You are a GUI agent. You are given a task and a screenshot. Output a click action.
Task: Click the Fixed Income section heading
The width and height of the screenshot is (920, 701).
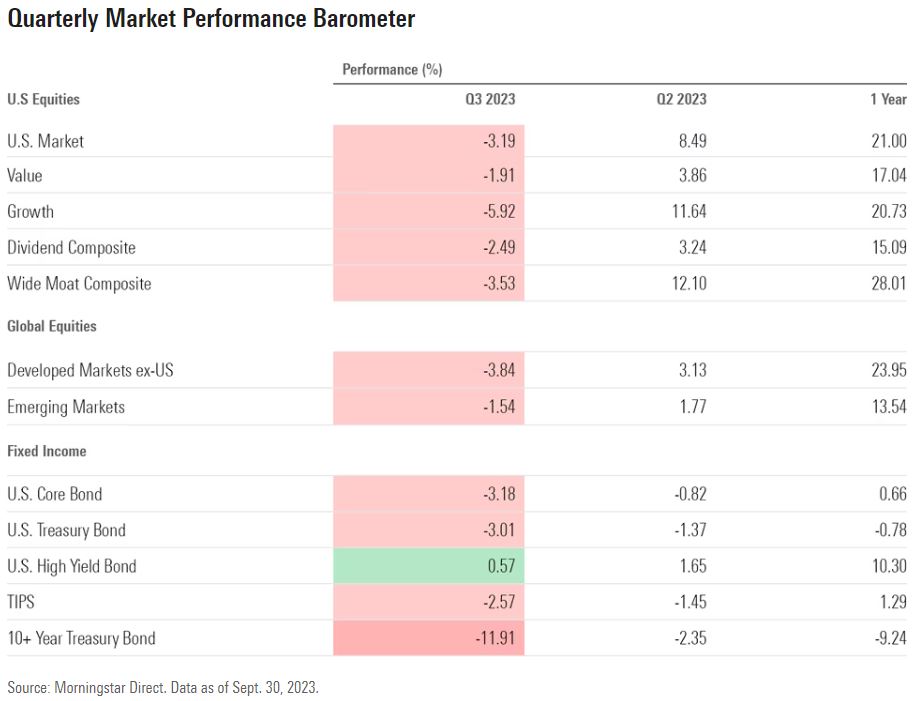pos(47,451)
